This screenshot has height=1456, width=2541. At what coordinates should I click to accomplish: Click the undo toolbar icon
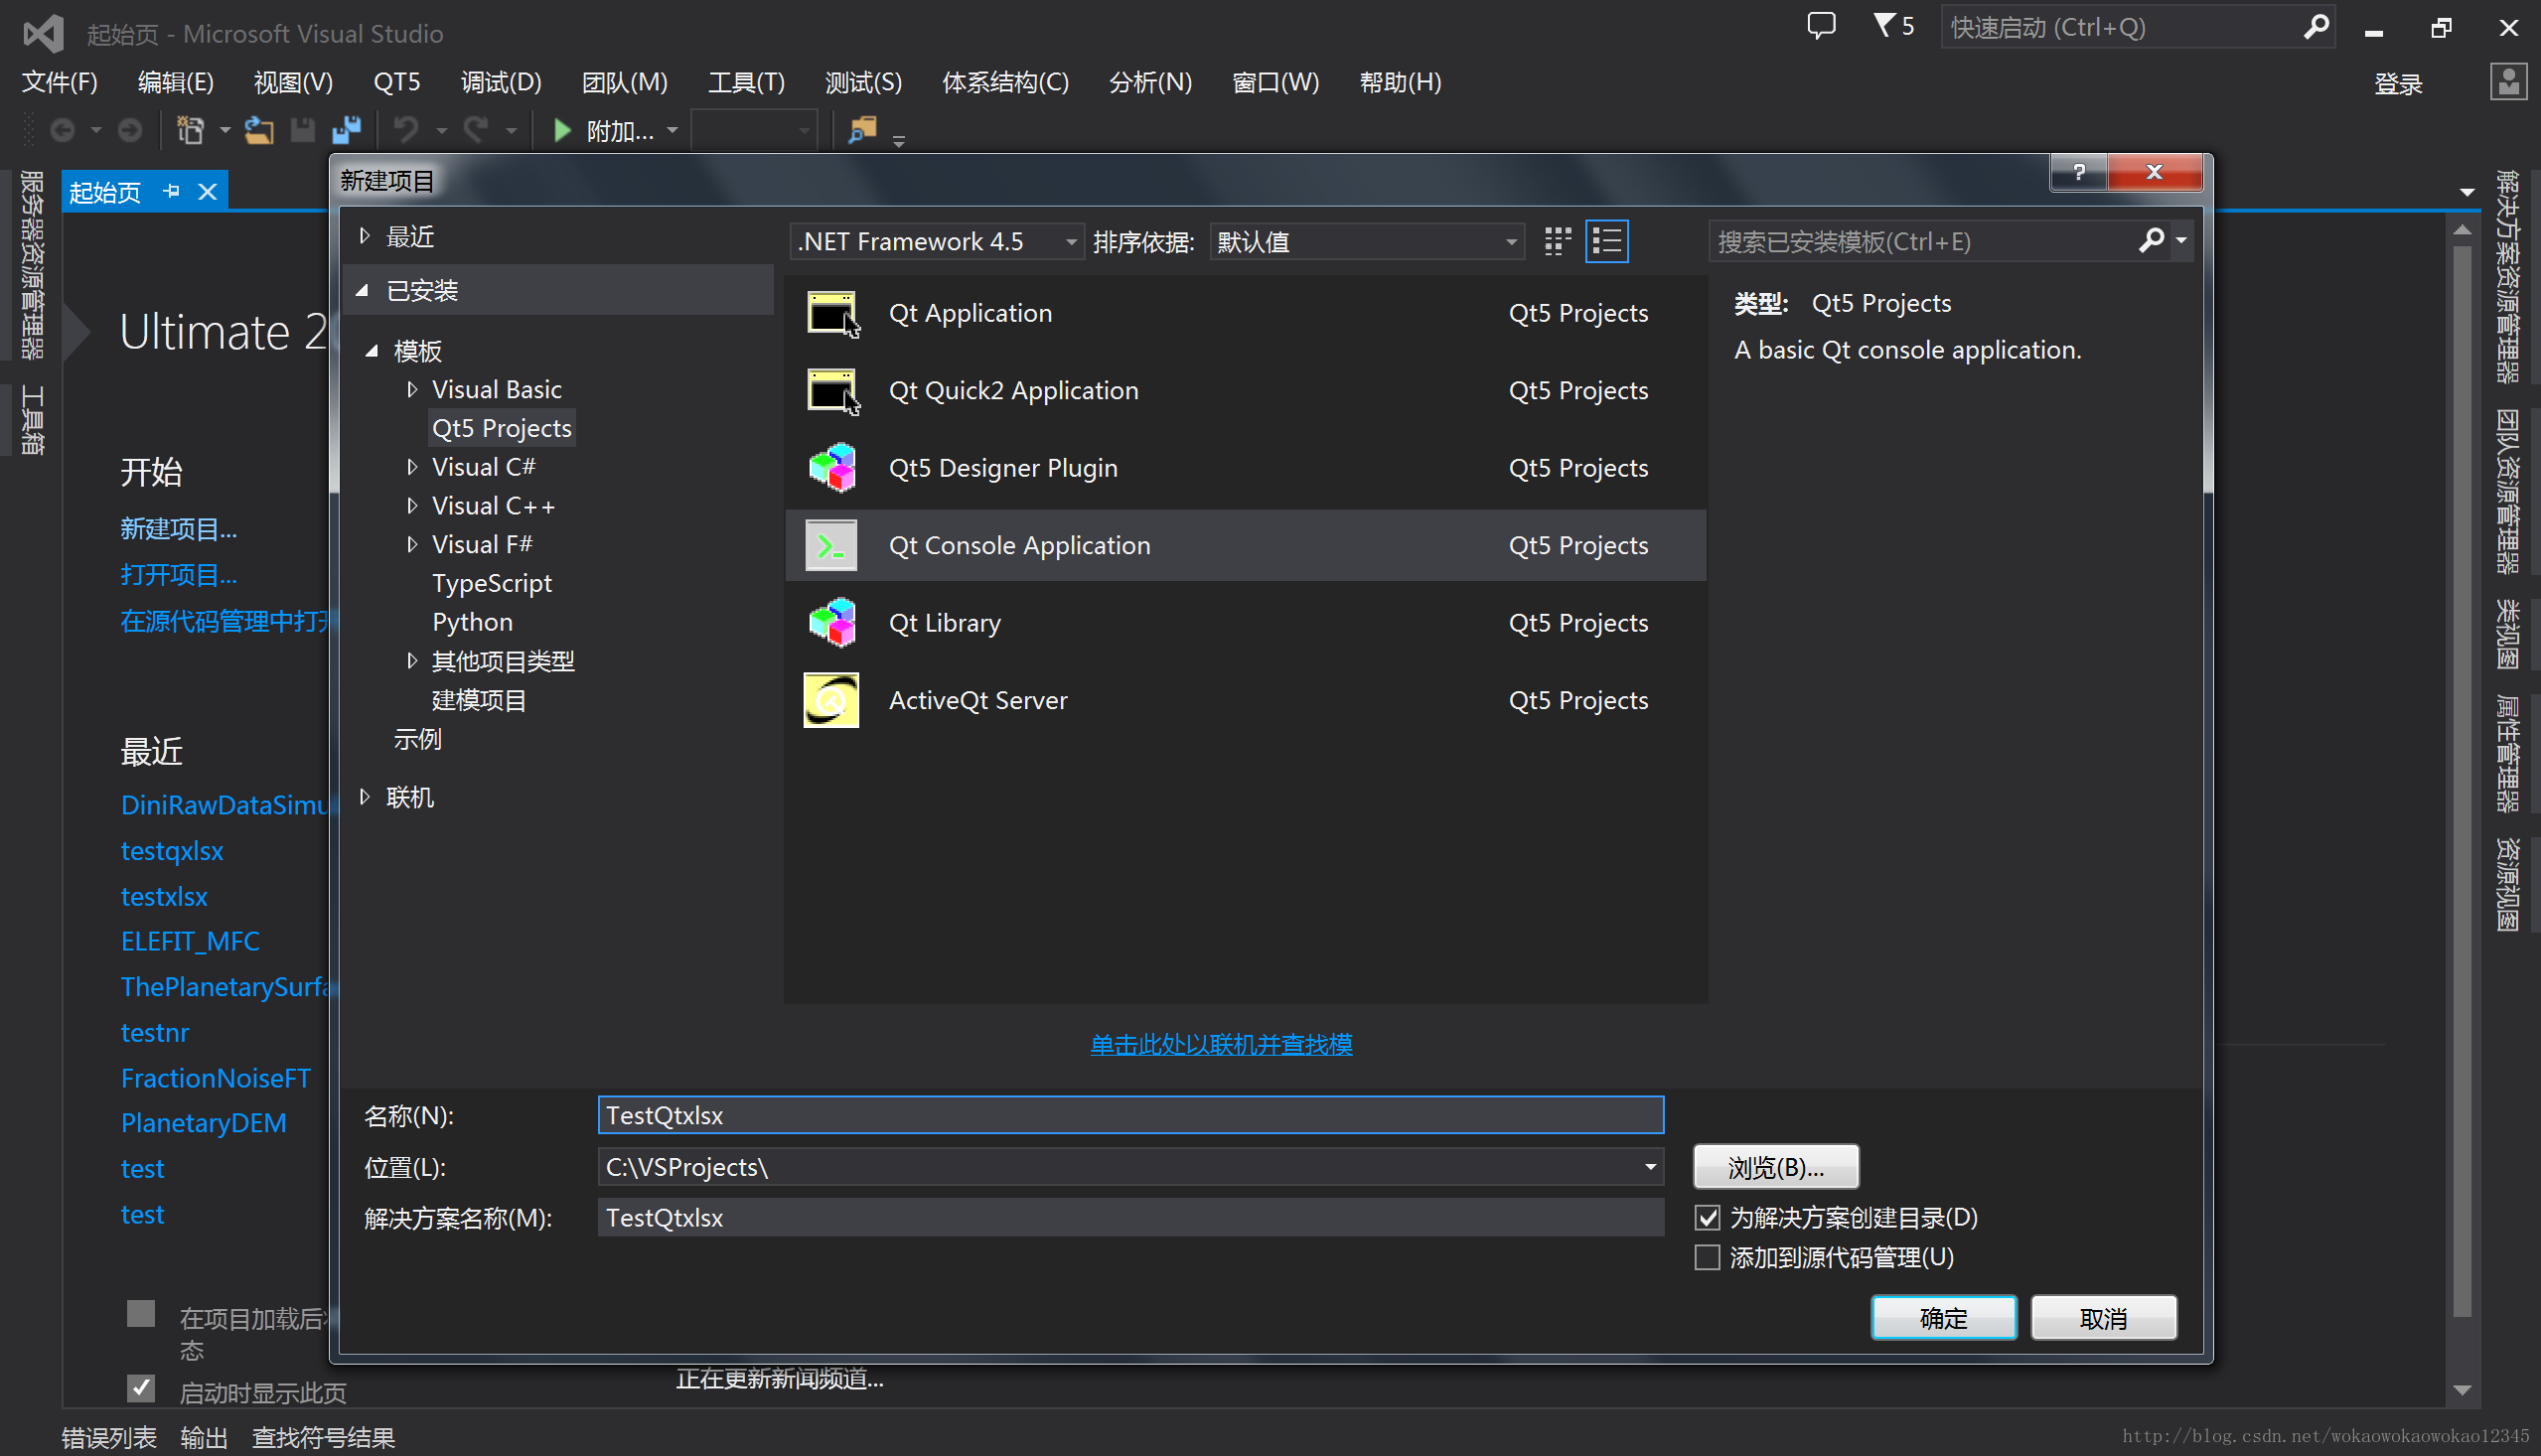point(405,131)
